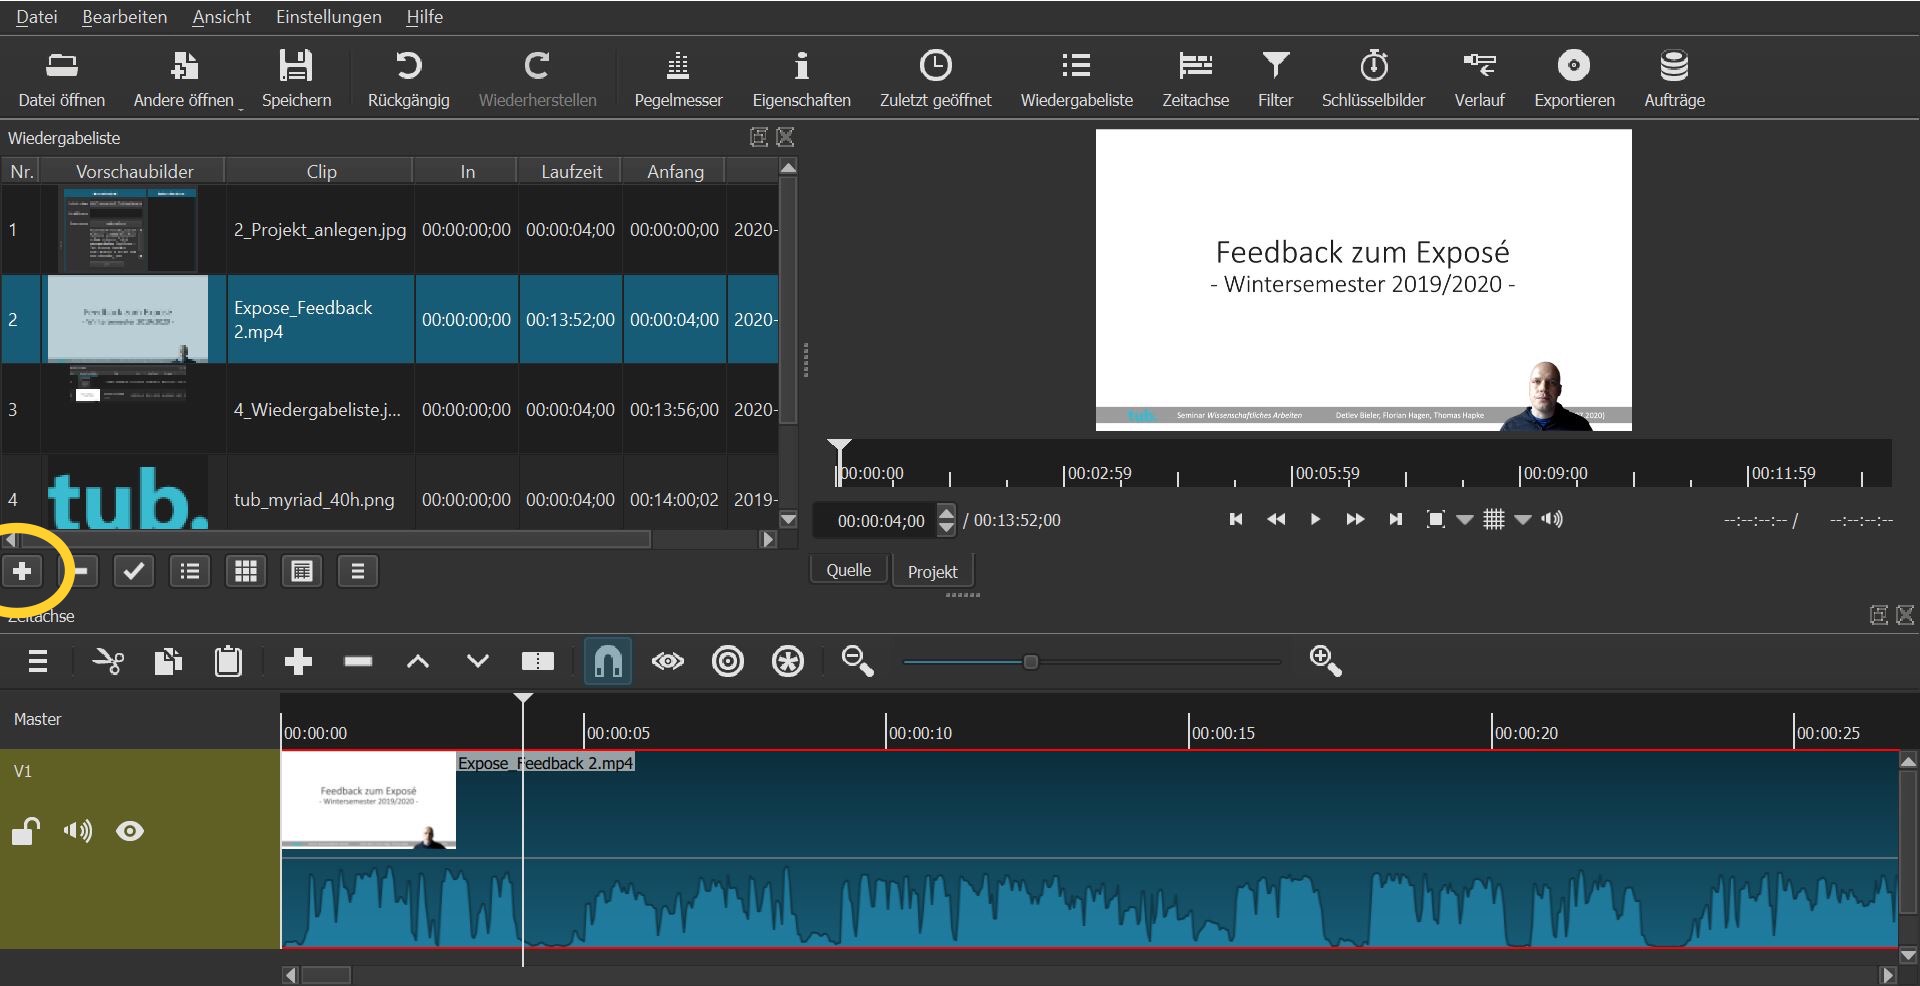Add playlist item with plus button

(x=22, y=571)
